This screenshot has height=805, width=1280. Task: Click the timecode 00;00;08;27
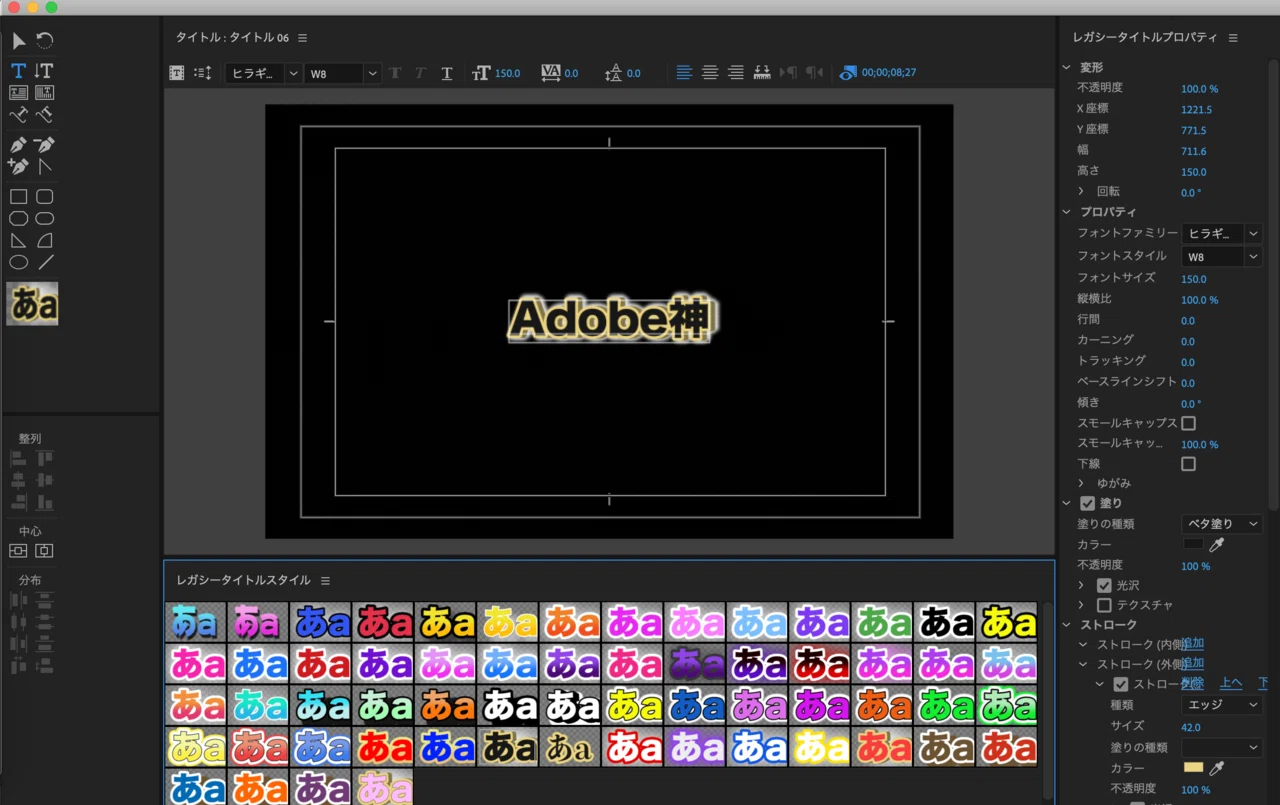click(889, 73)
